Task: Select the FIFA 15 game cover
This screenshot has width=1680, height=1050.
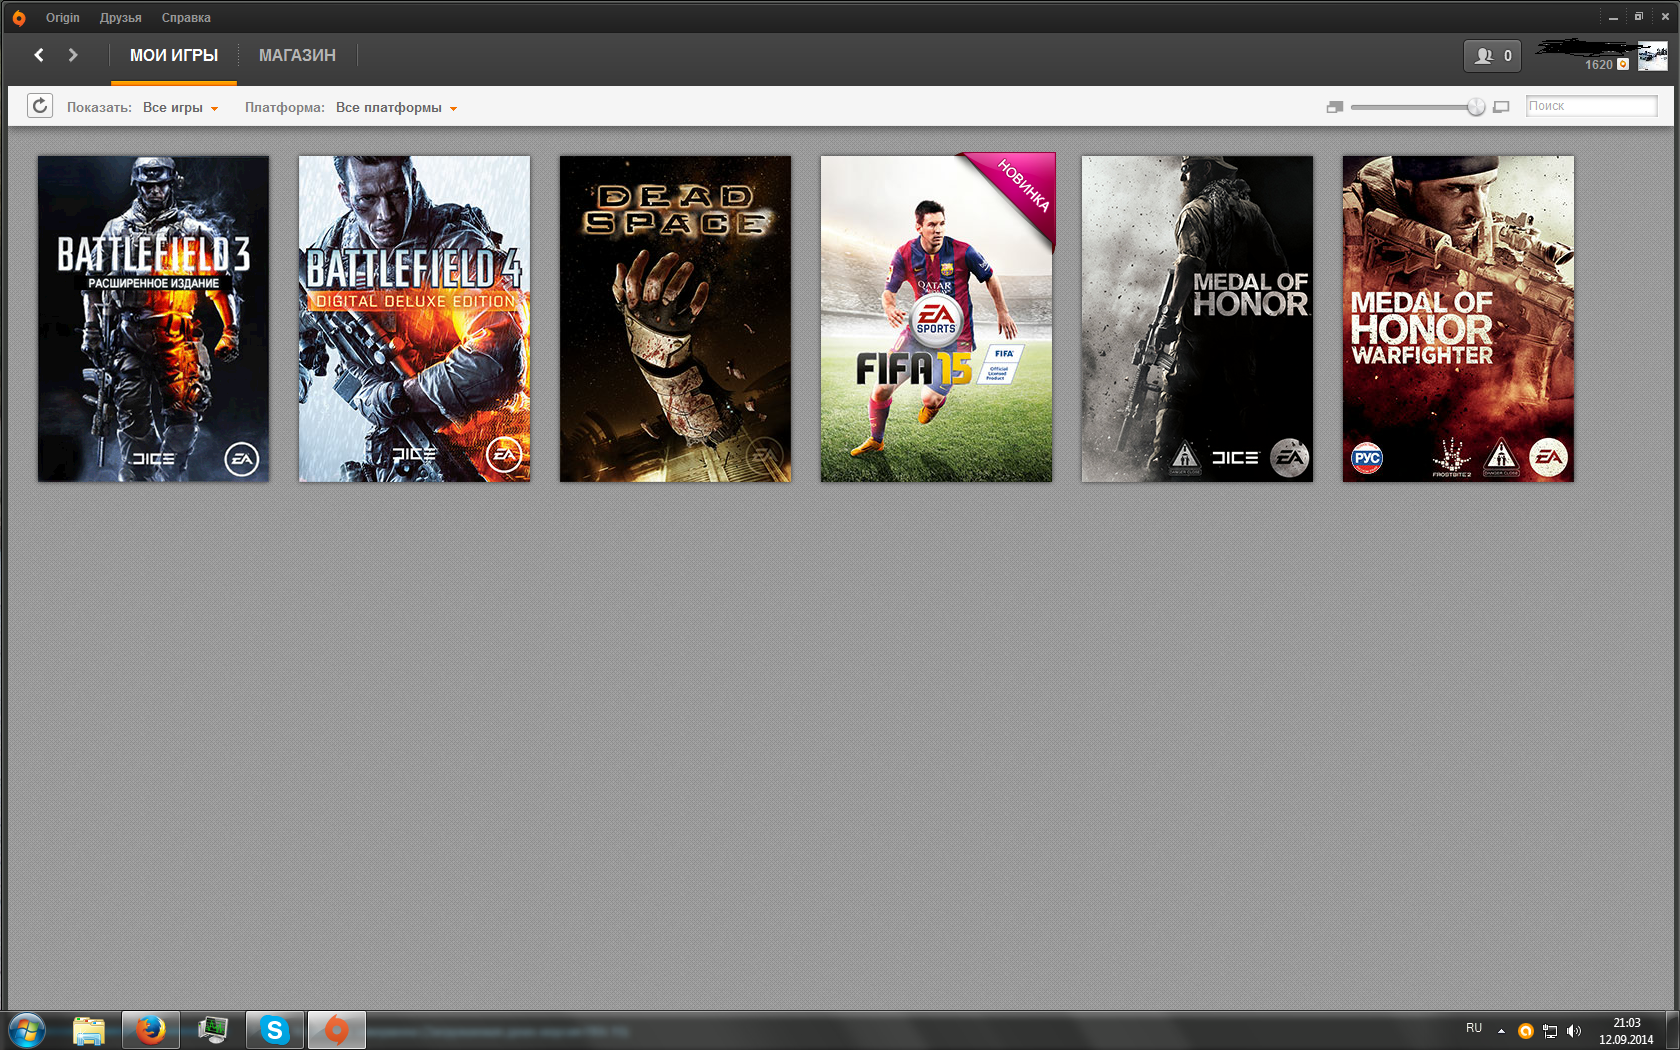Action: point(936,318)
